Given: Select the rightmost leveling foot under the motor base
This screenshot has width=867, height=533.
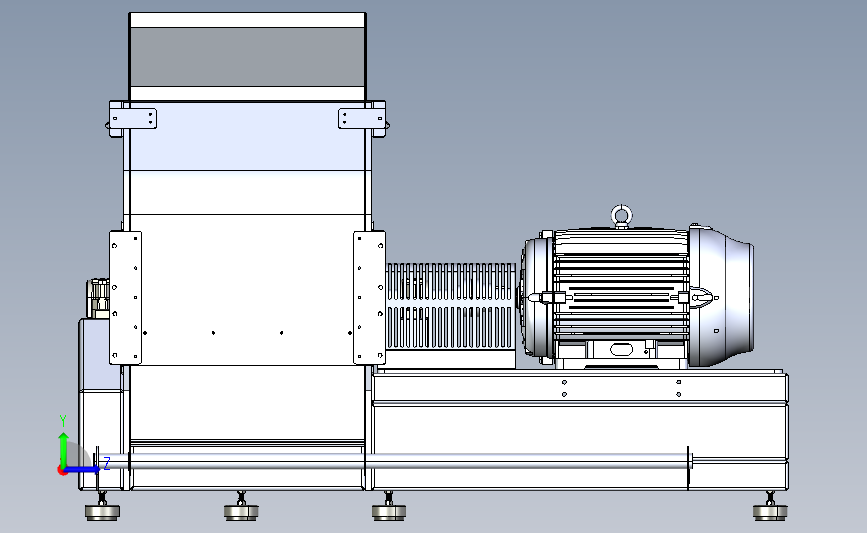Looking at the screenshot, I should (x=770, y=507).
